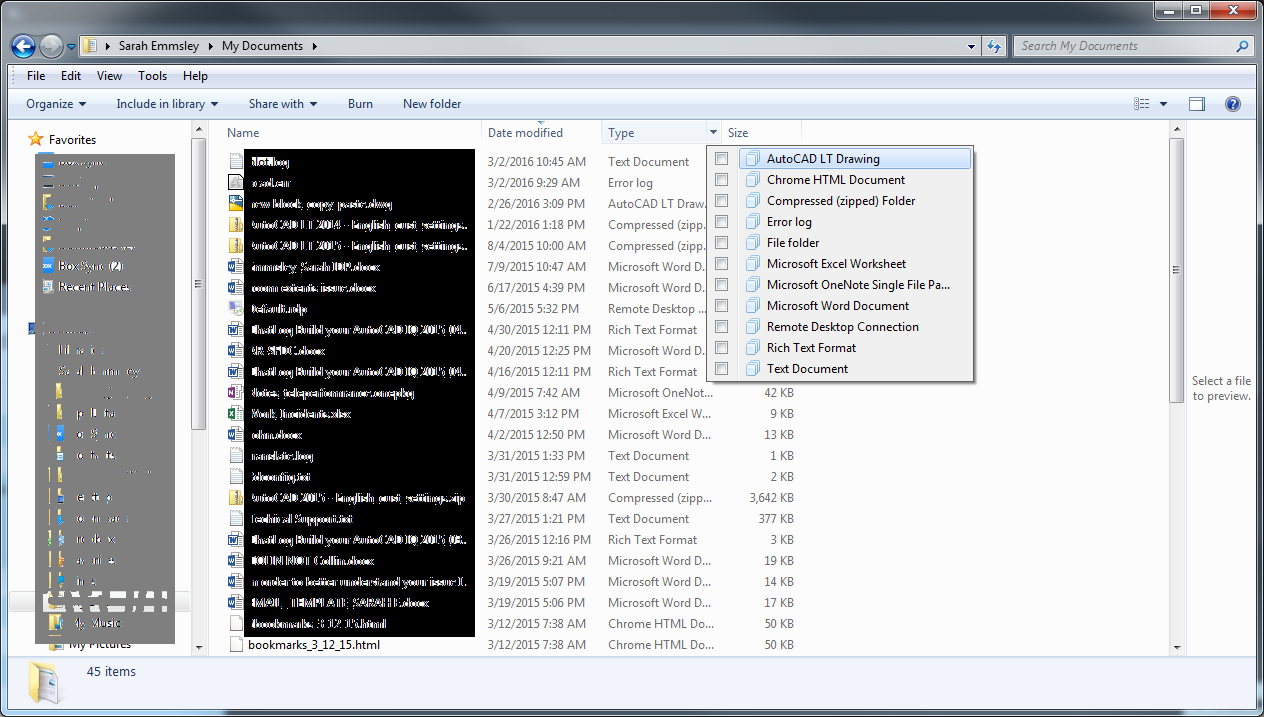
Task: Expand the arrow after My Documents breadcrumb
Action: click(314, 46)
